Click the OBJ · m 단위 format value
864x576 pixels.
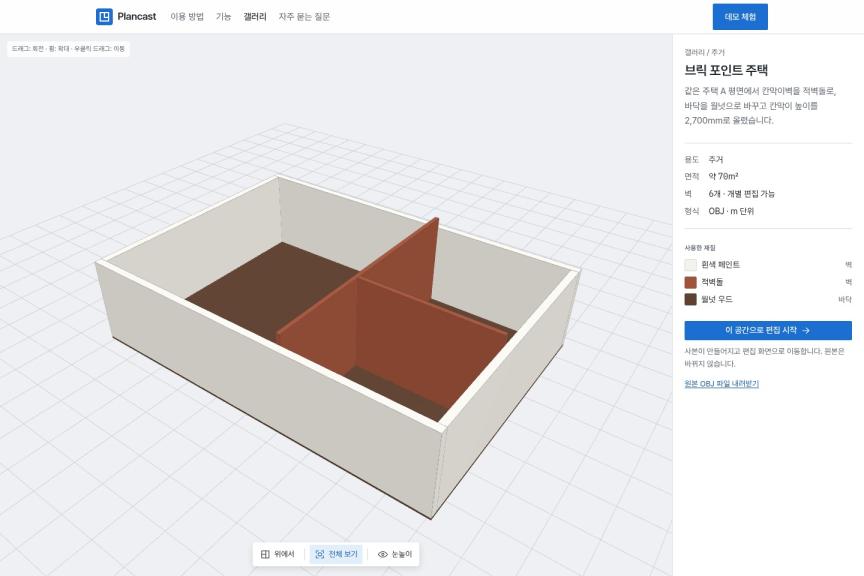pyautogui.click(x=731, y=211)
